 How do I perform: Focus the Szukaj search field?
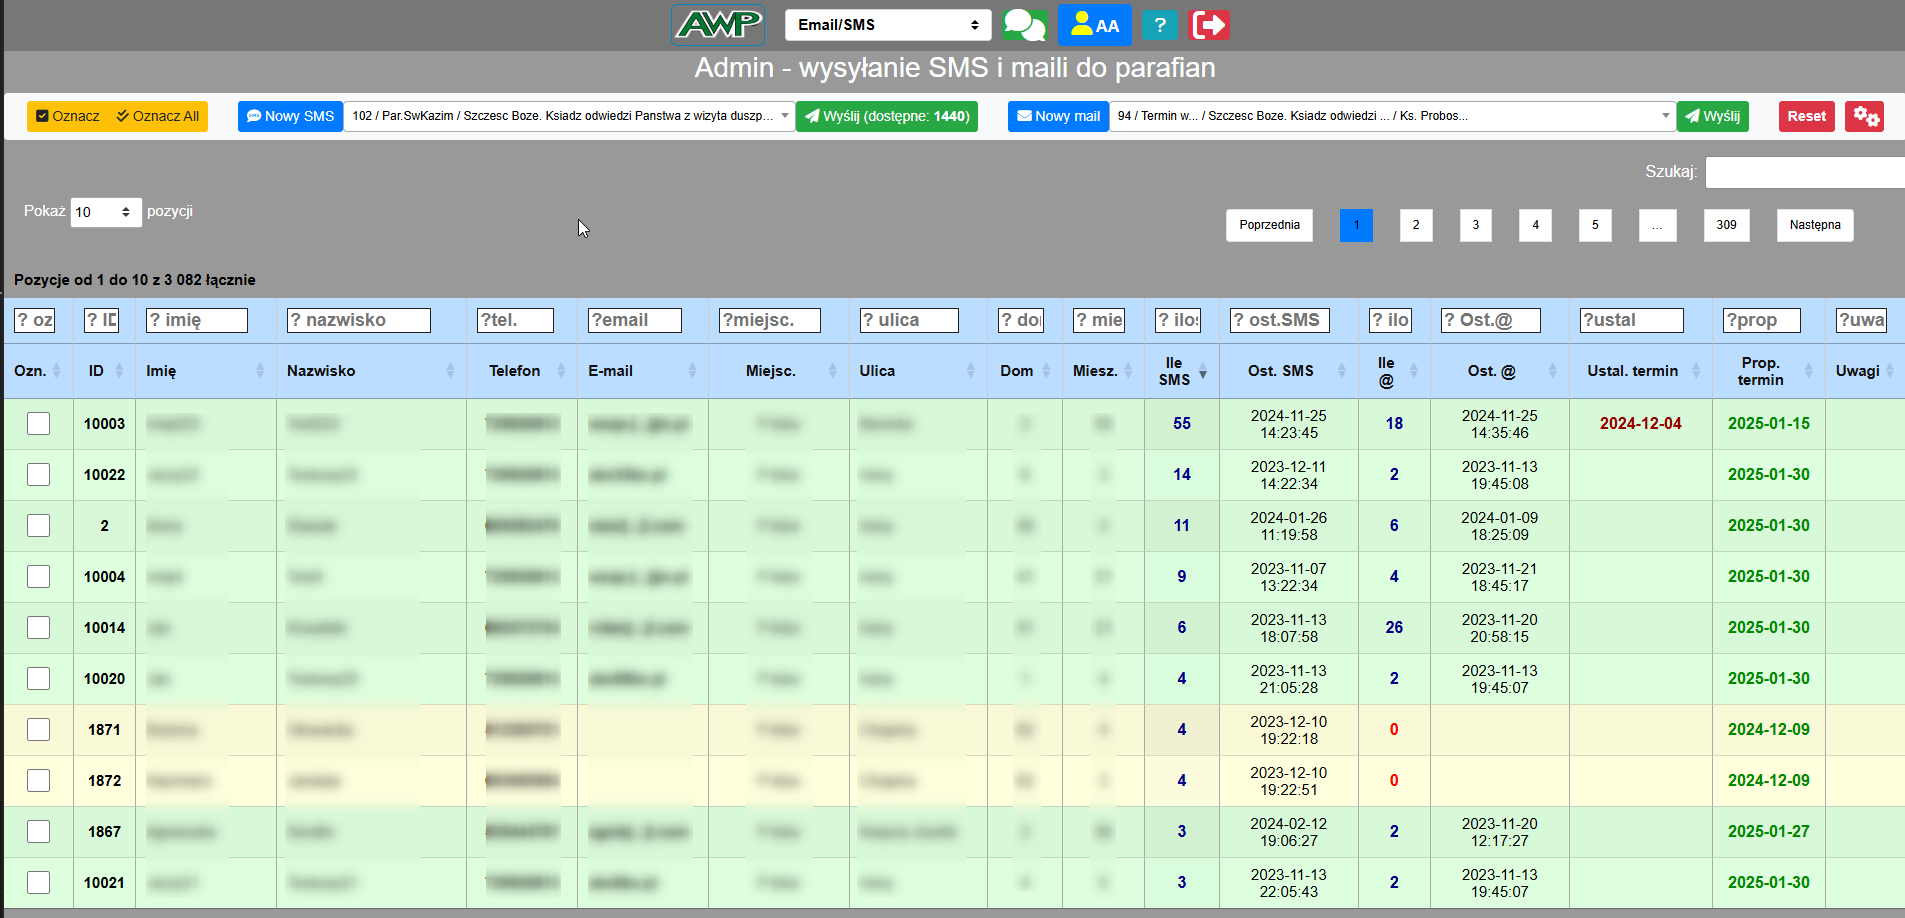tap(1804, 172)
